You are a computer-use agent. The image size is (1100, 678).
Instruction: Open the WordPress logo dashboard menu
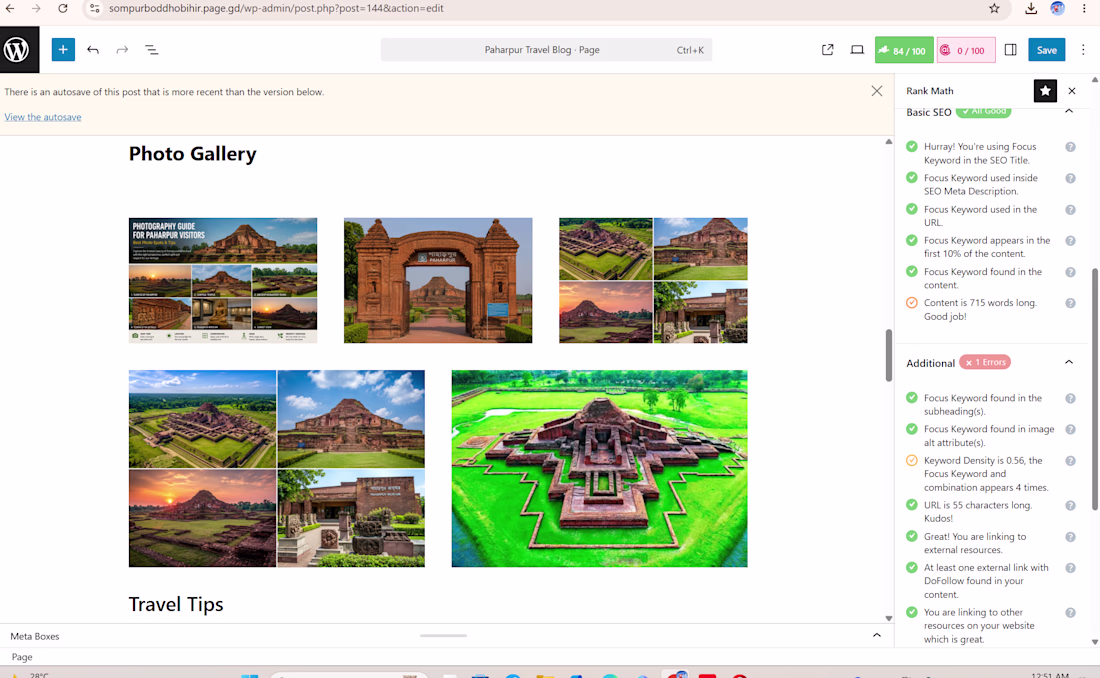click(x=19, y=50)
